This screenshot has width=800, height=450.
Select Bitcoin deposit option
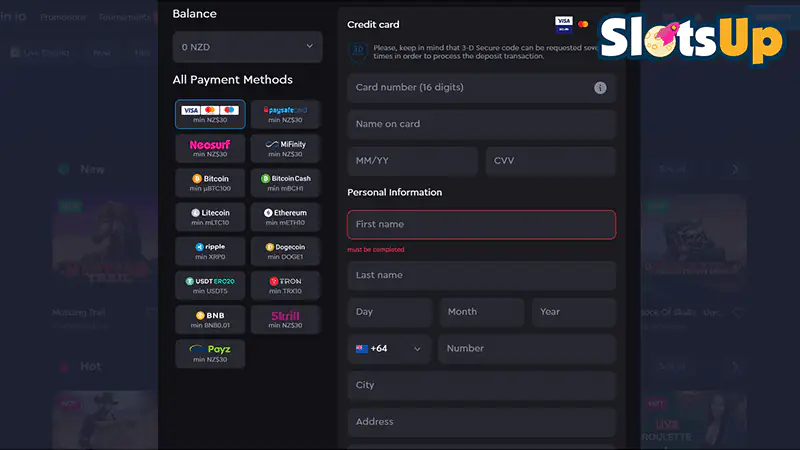(210, 182)
